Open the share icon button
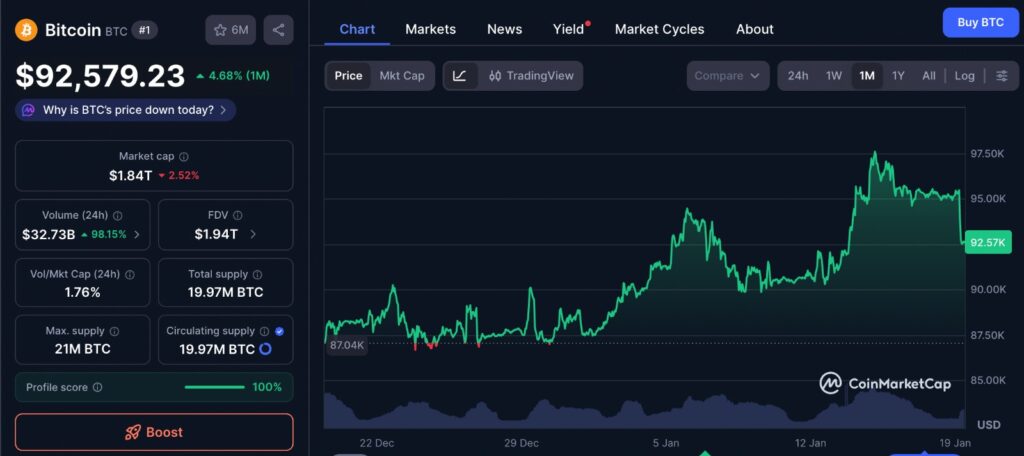Viewport: 1024px width, 456px height. pos(278,30)
